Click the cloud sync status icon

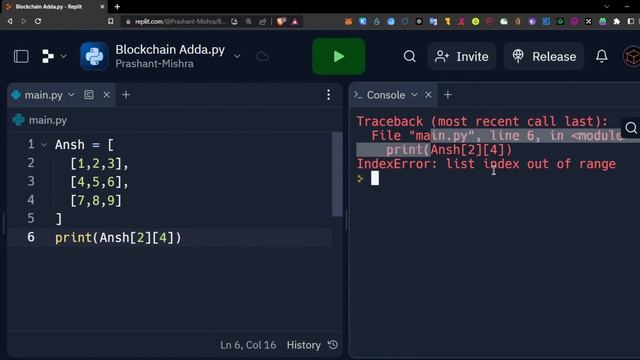click(262, 56)
